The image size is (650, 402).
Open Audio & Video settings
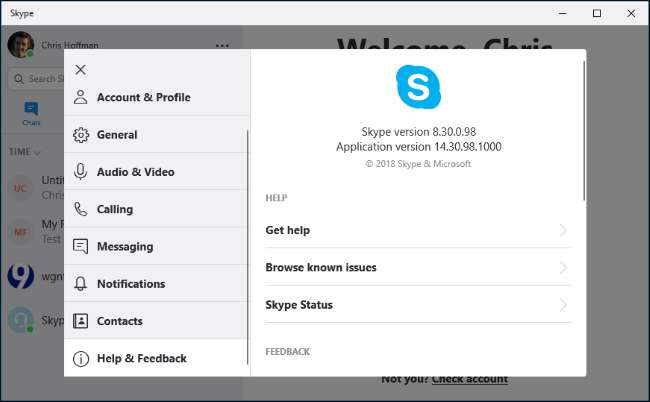156,172
